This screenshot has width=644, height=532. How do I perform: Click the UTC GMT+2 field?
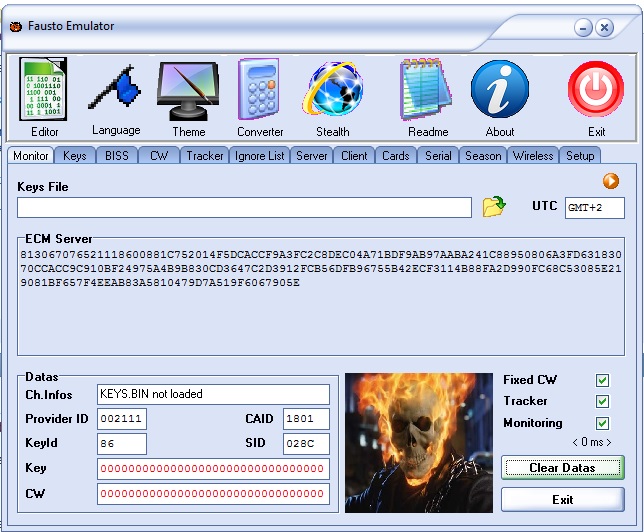(x=595, y=208)
